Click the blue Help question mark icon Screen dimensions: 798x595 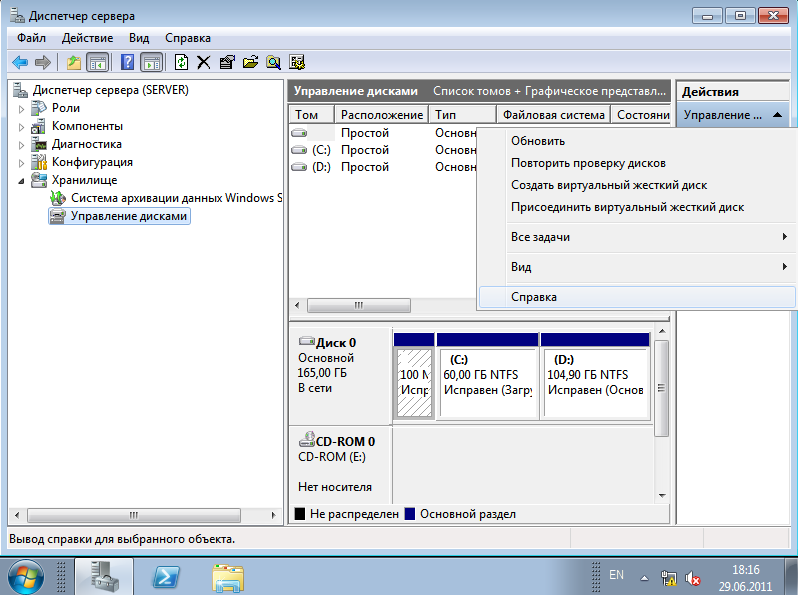pos(127,63)
